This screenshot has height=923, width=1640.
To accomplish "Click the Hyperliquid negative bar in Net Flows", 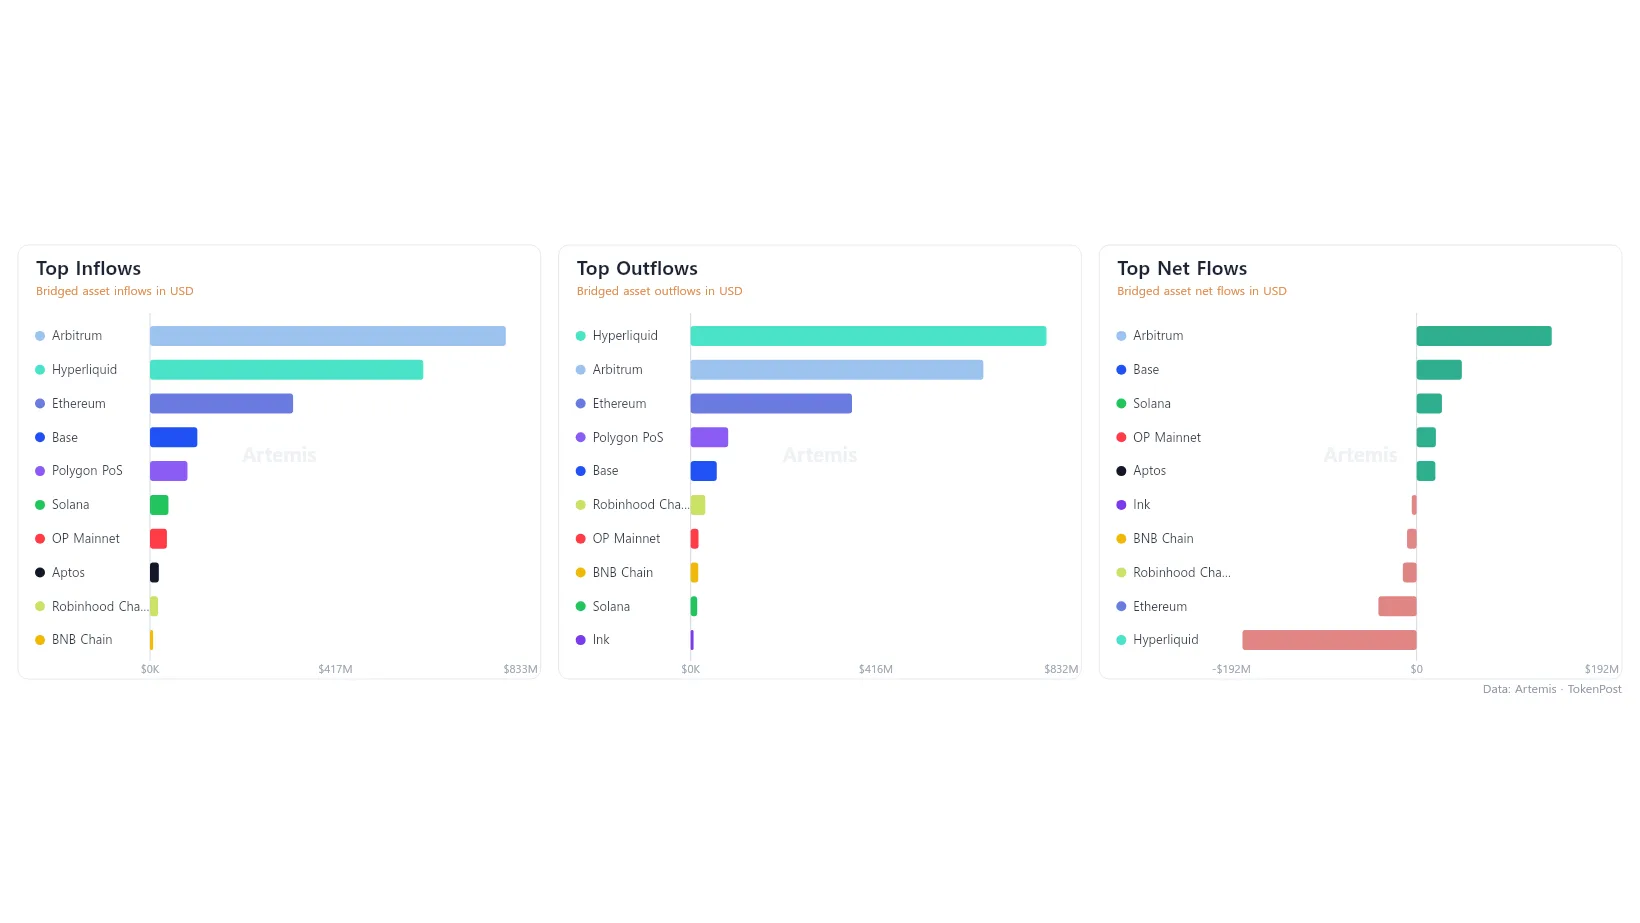I will (x=1329, y=640).
